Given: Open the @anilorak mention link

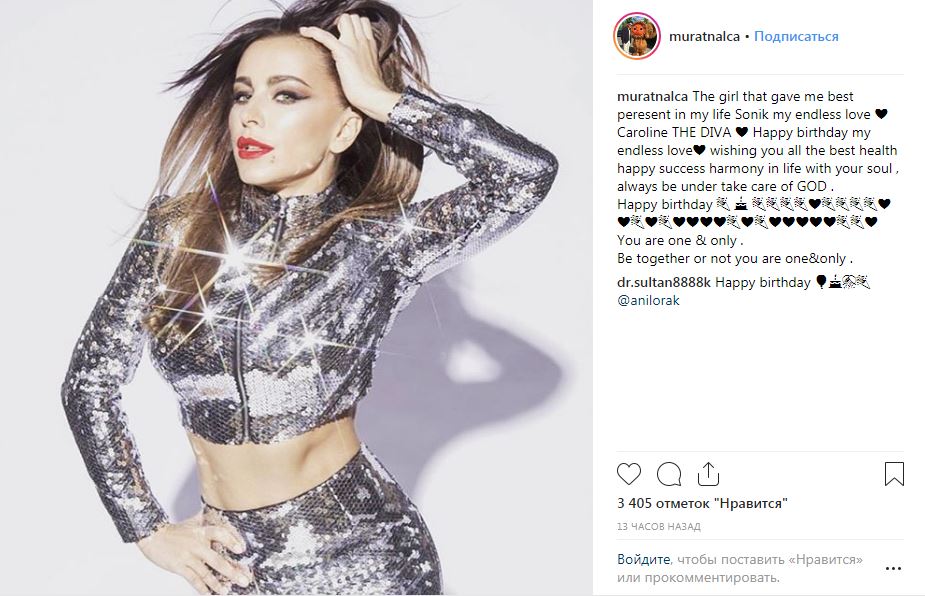Looking at the screenshot, I should (648, 300).
